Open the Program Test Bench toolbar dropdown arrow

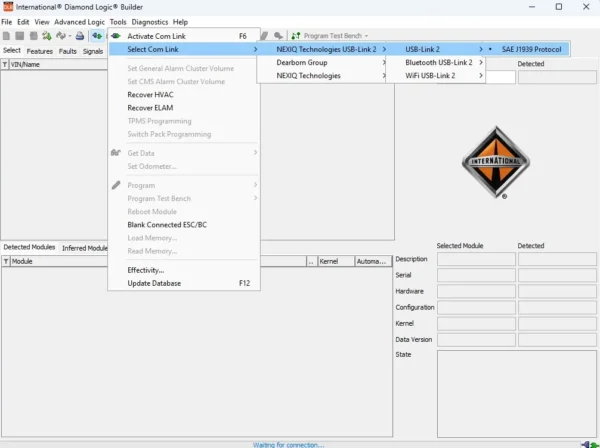(366, 36)
